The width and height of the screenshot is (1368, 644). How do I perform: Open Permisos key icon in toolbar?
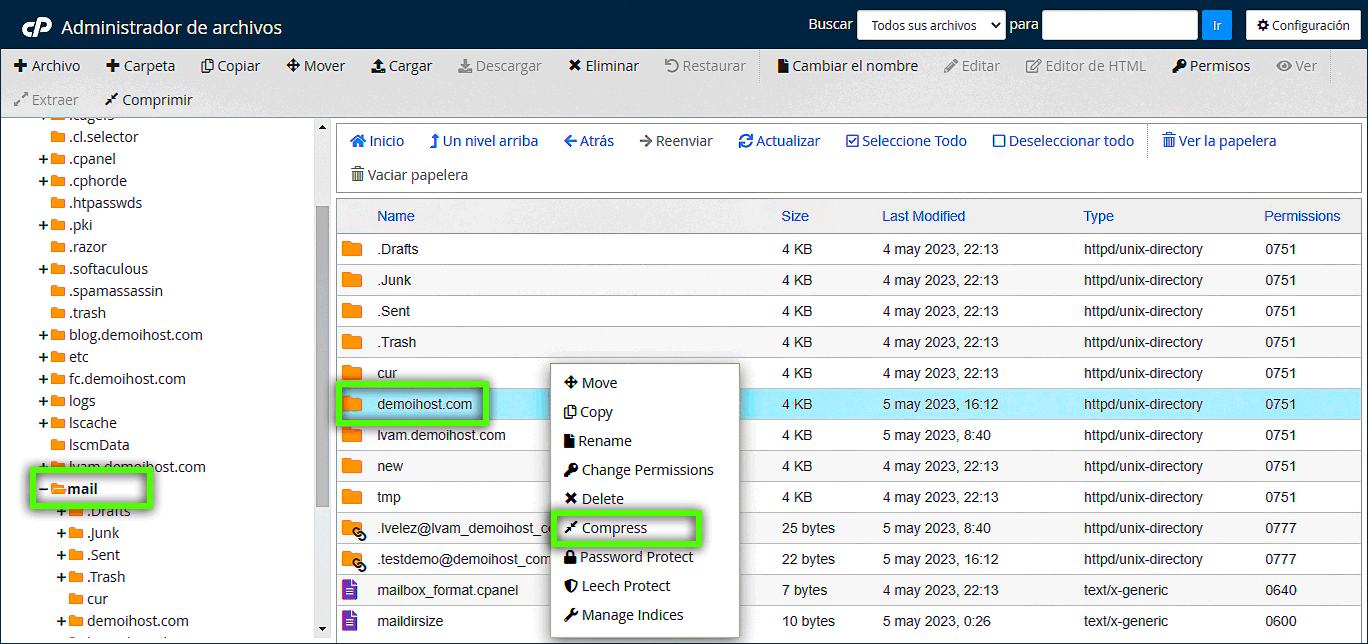[x=1180, y=66]
